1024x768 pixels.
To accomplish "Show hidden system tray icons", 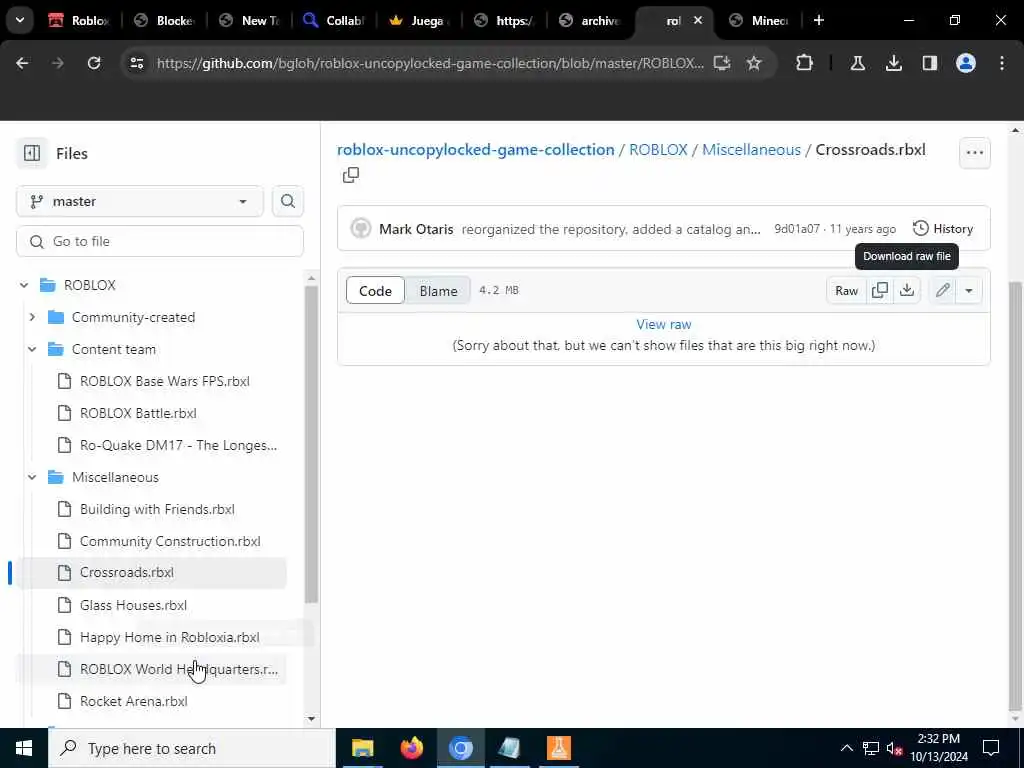I will coord(846,748).
